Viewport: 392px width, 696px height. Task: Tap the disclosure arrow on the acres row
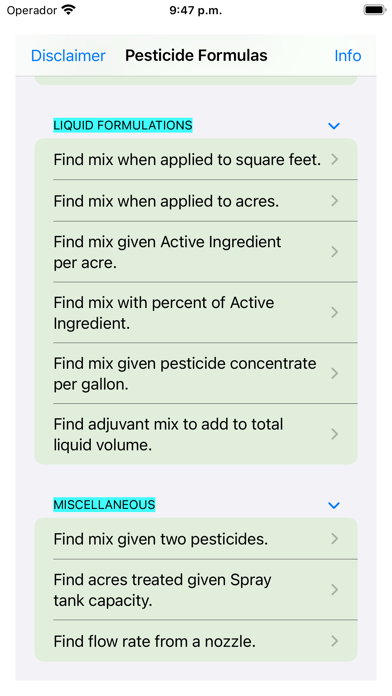[335, 201]
